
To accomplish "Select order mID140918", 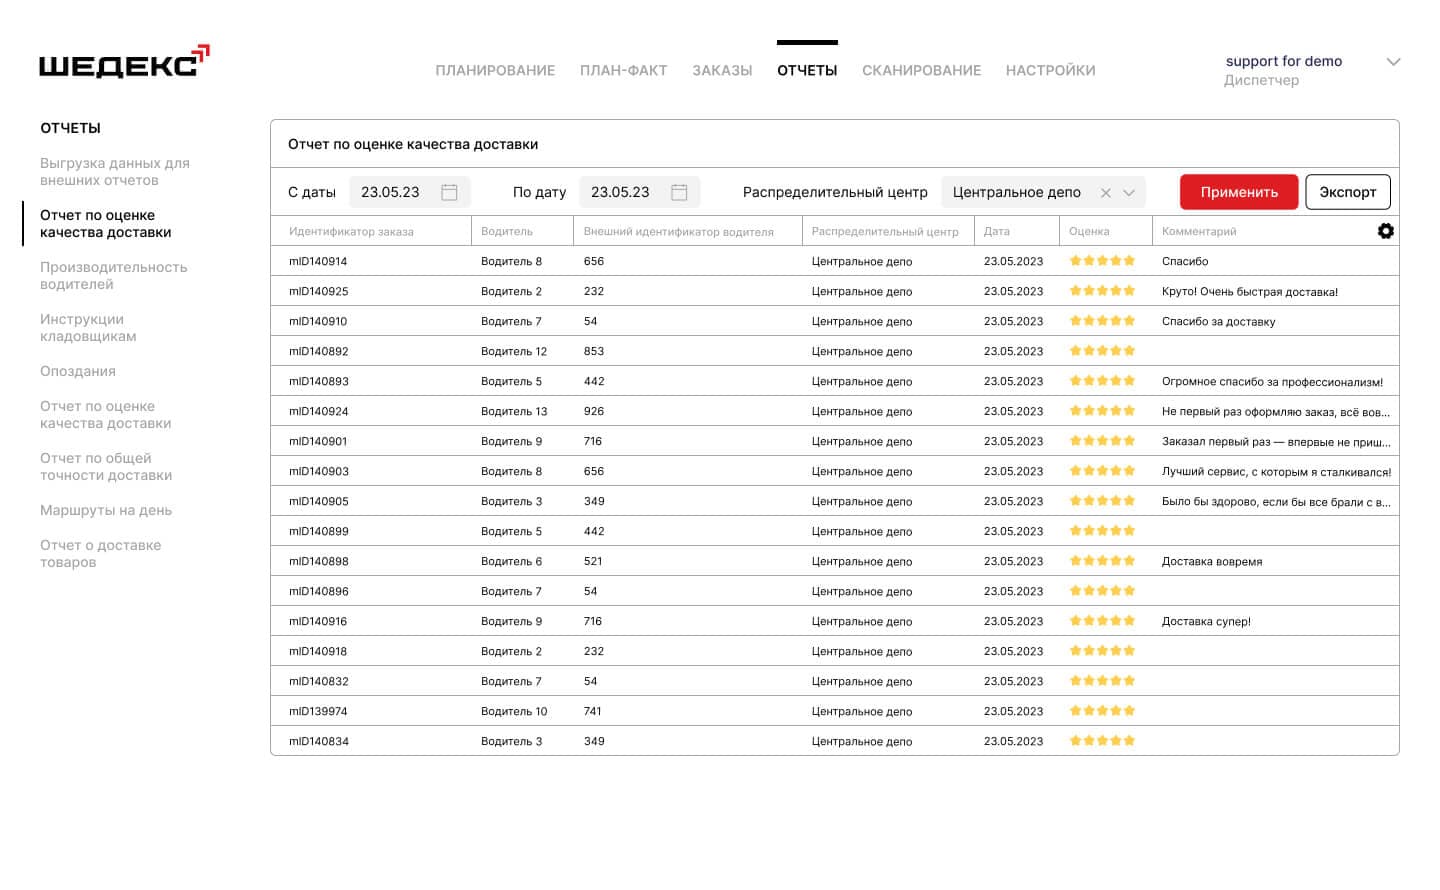I will 318,651.
